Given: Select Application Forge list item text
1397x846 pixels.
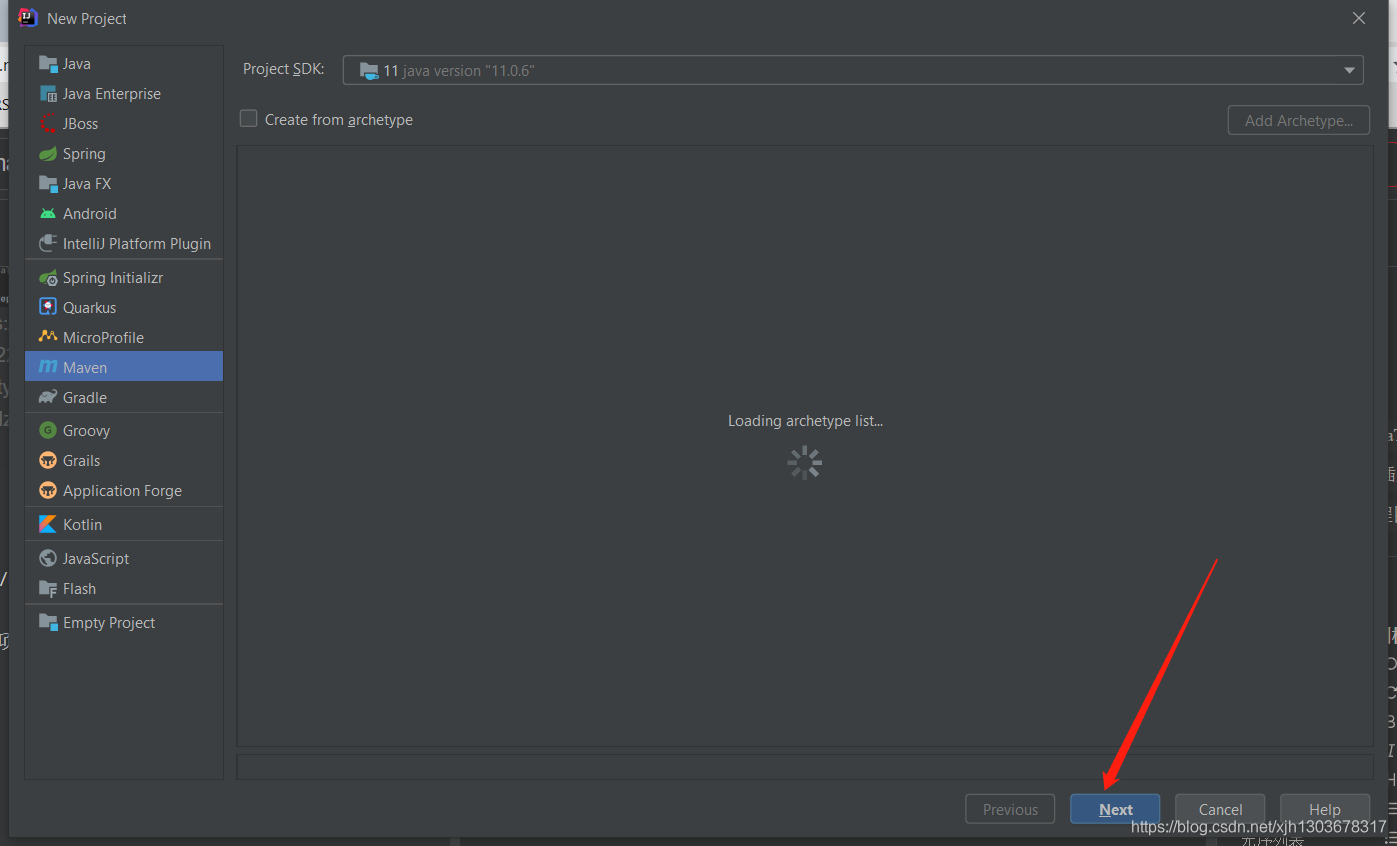Looking at the screenshot, I should 122,491.
